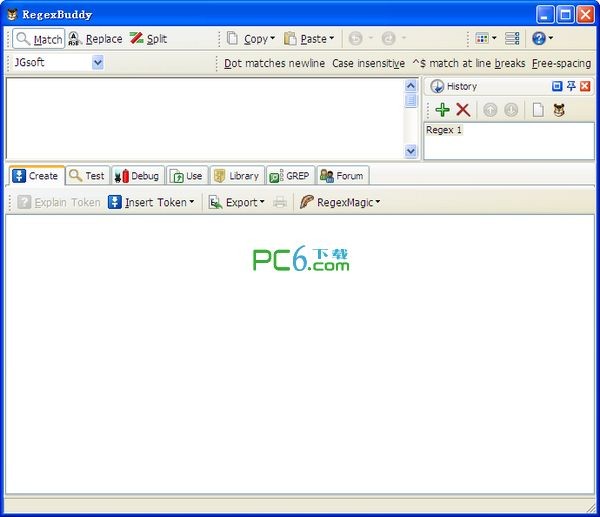Screen dimensions: 600x517
Task: Maximize the RegexBuddy window
Action: pos(565,15)
